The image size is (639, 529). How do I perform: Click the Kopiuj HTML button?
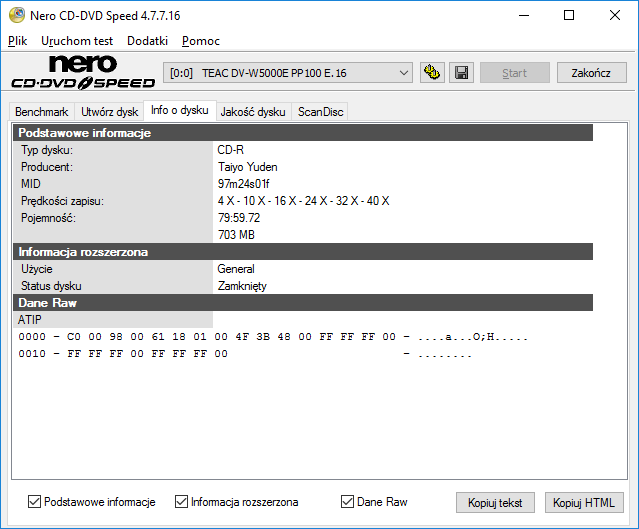click(584, 503)
